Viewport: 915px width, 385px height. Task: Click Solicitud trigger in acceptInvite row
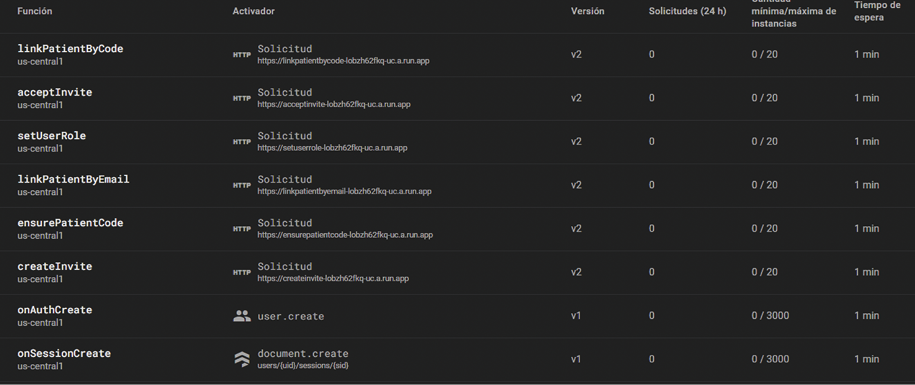tap(285, 93)
